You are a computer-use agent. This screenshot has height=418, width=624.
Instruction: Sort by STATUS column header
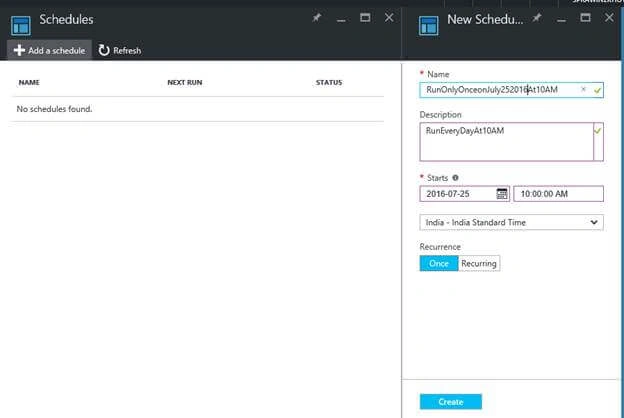coord(329,82)
